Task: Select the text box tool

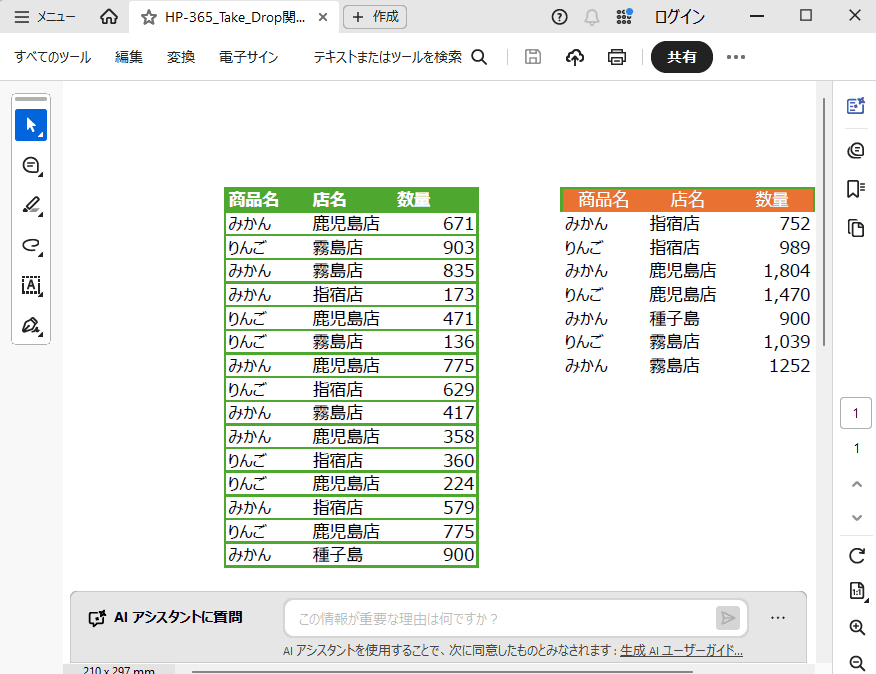Action: pos(31,285)
